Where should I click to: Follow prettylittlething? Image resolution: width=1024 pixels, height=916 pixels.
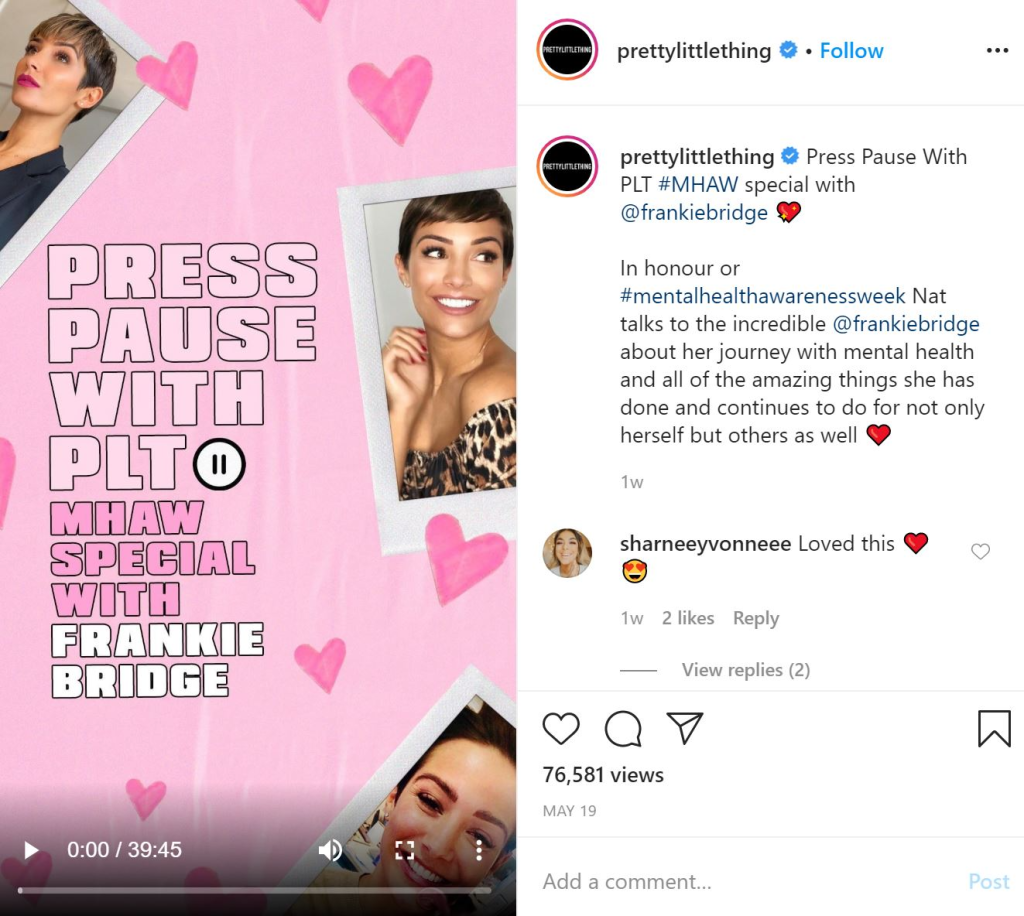pyautogui.click(x=852, y=50)
